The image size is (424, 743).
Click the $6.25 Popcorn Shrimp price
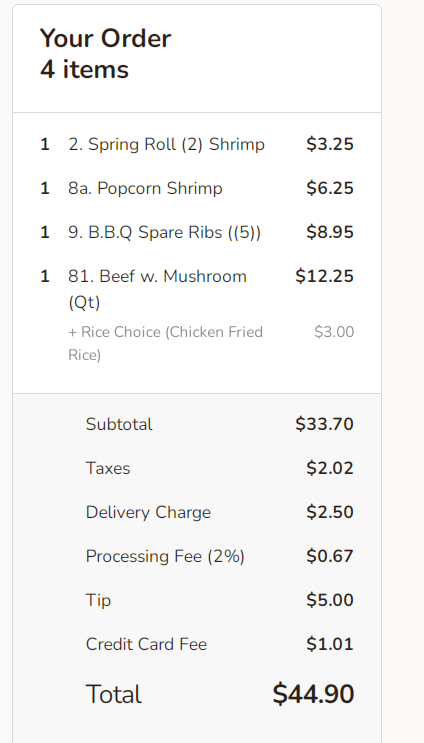point(330,189)
